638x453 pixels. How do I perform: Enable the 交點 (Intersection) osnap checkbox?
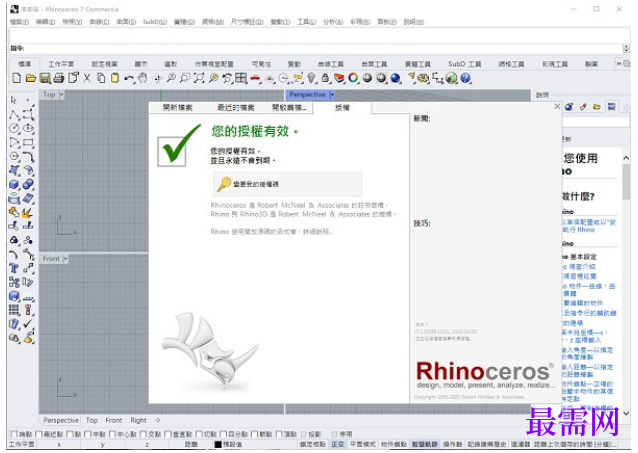(144, 434)
